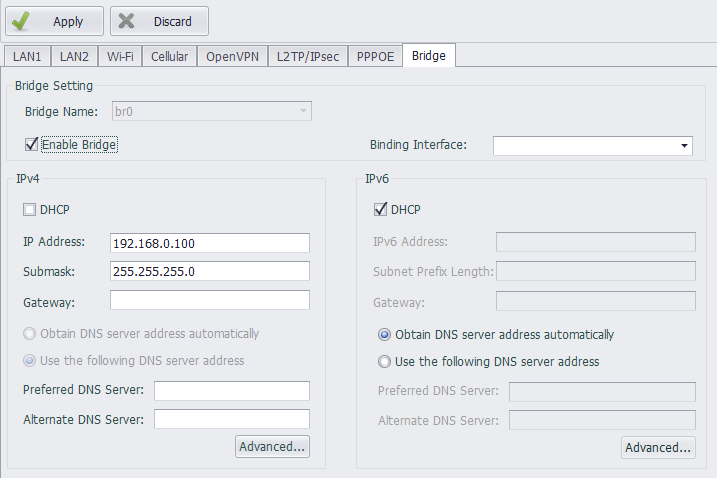The width and height of the screenshot is (717, 478).
Task: Click the X Discard icon
Action: tap(128, 21)
